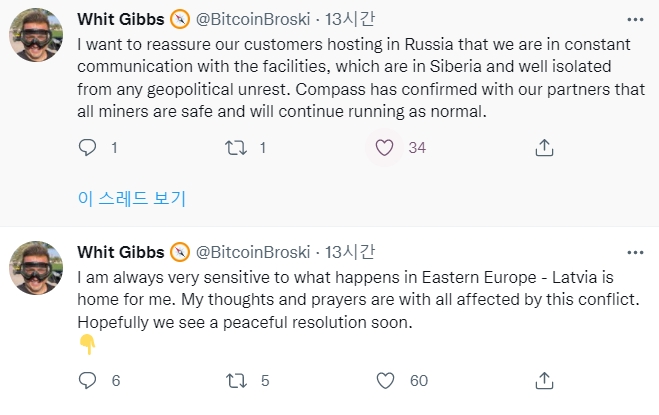Image resolution: width=659 pixels, height=415 pixels.
Task: Reply to the Siberia hosting tweet
Action: 88,148
